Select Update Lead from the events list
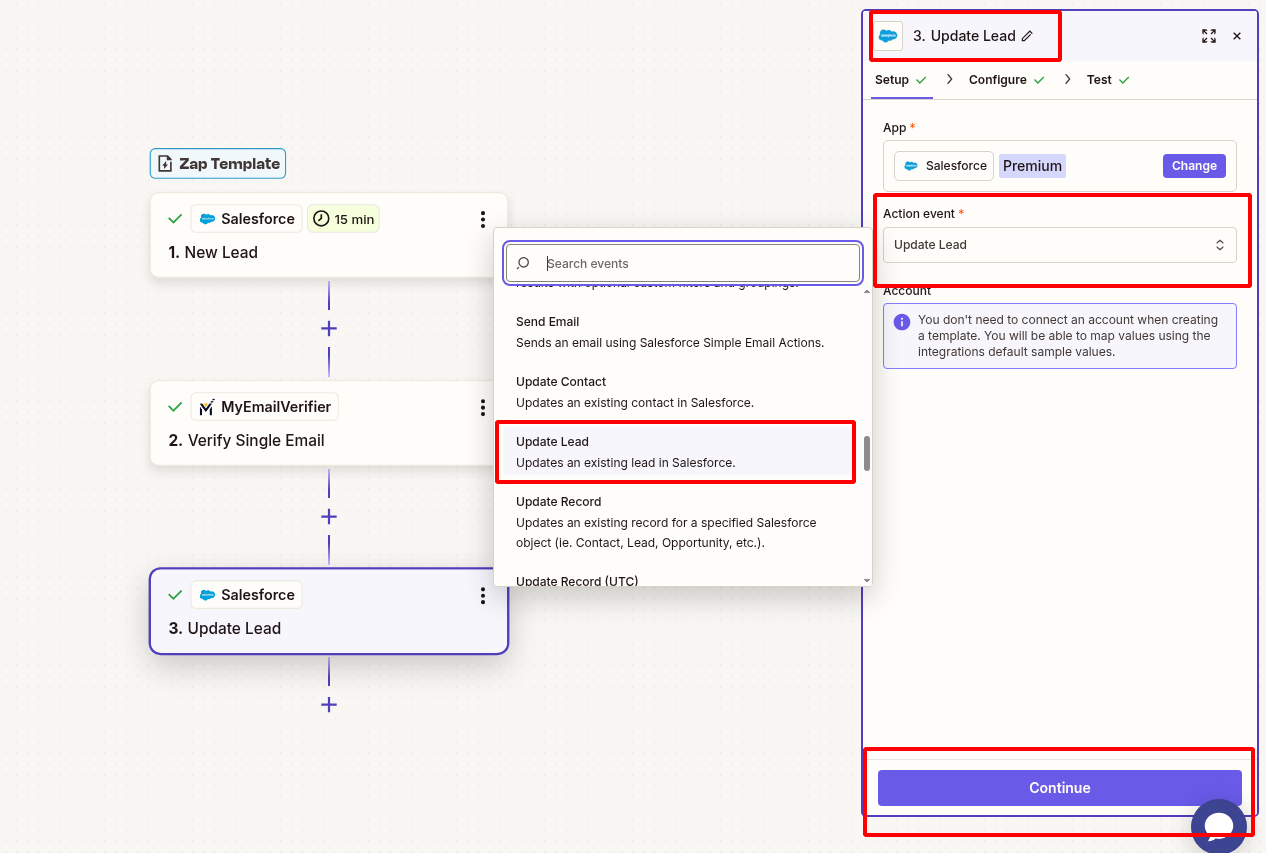 [675, 451]
